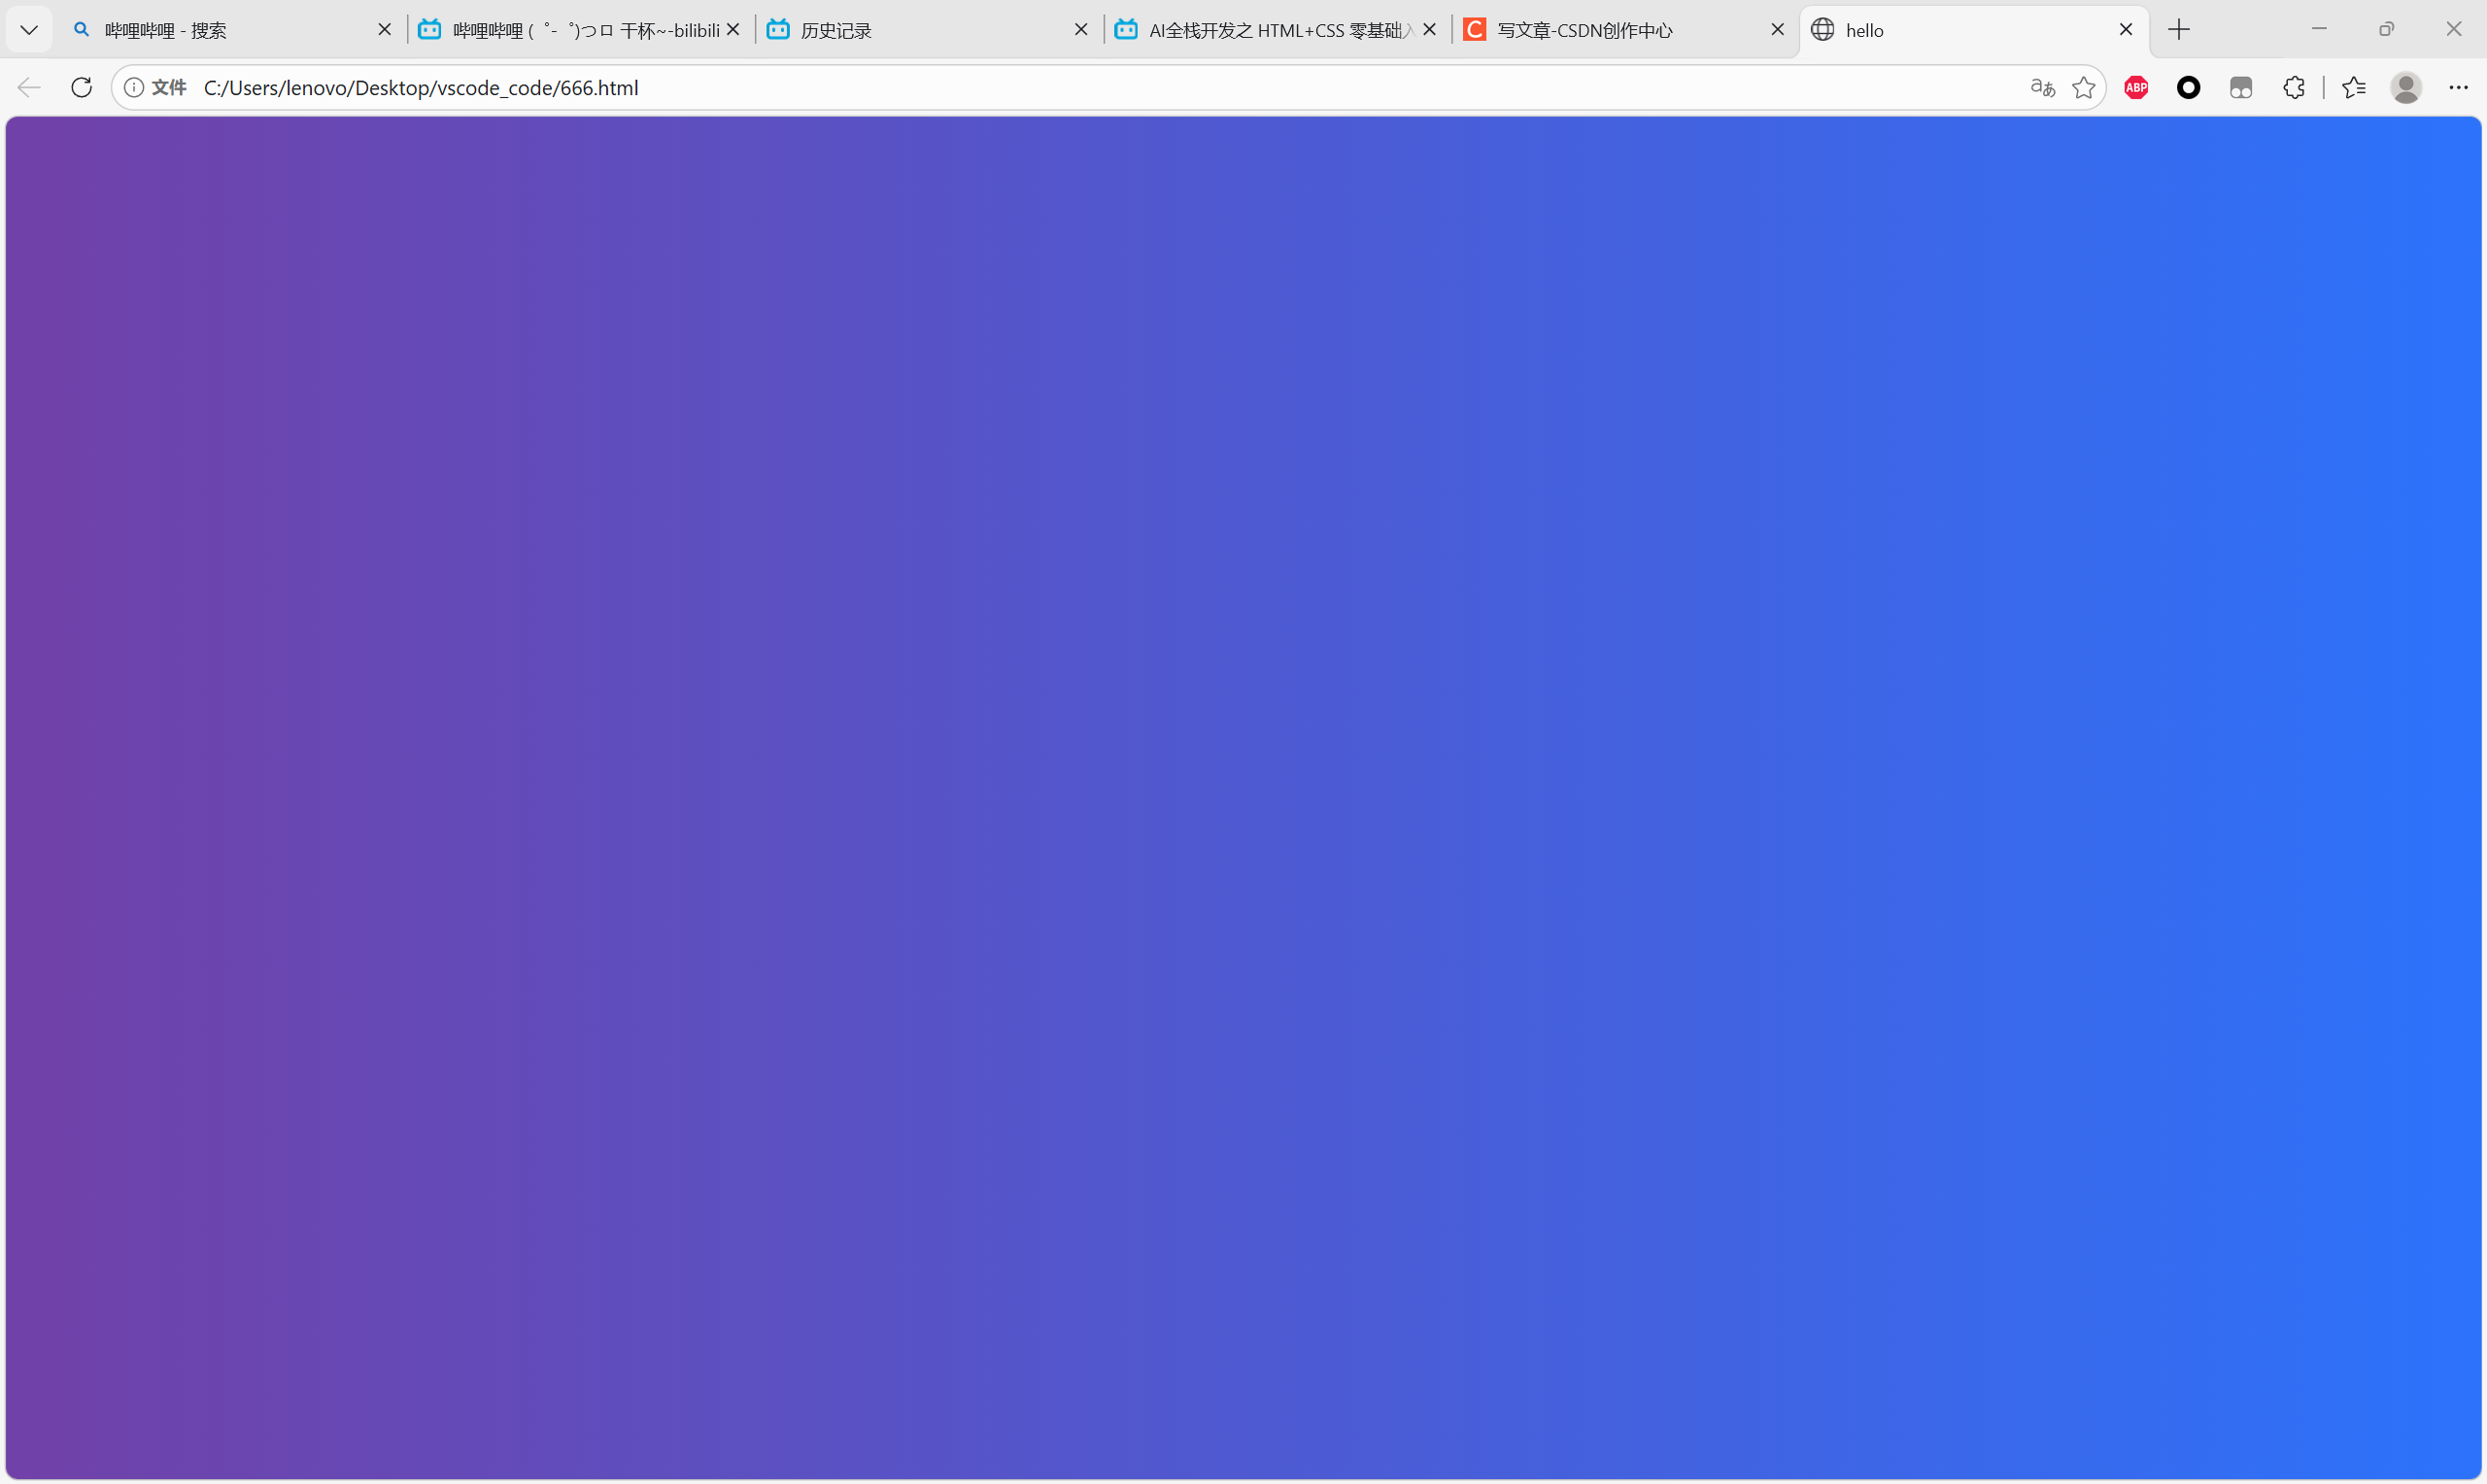Open the favorites list icon
This screenshot has height=1484, width=2487.
click(x=2354, y=88)
